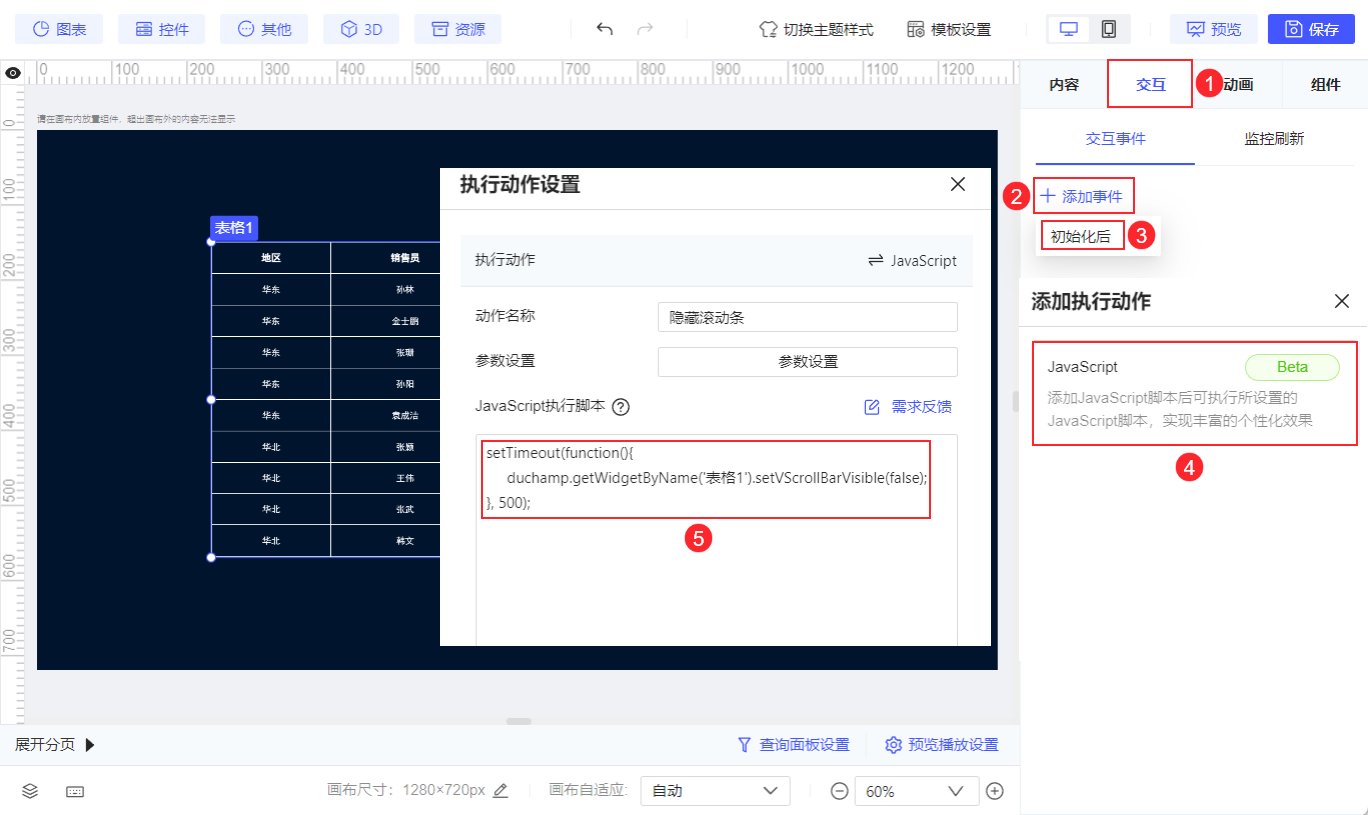
Task: Click the 地区 table header cell
Action: pyautogui.click(x=271, y=258)
